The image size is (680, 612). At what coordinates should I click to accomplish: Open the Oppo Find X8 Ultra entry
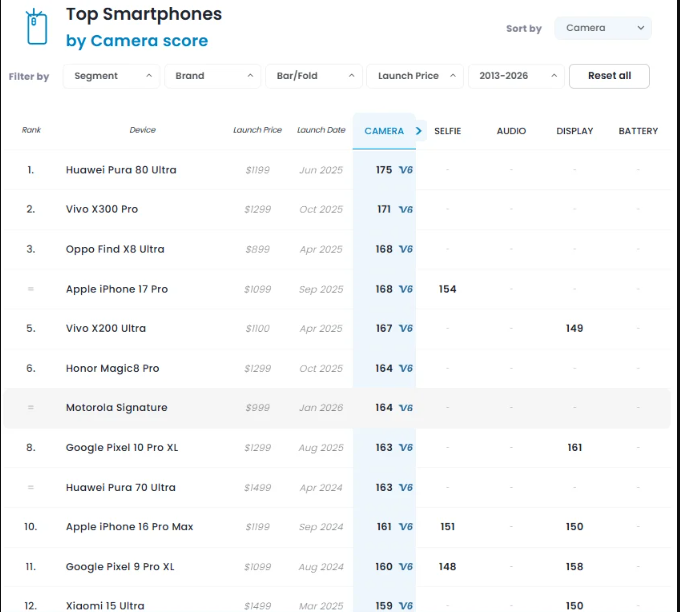click(x=115, y=249)
